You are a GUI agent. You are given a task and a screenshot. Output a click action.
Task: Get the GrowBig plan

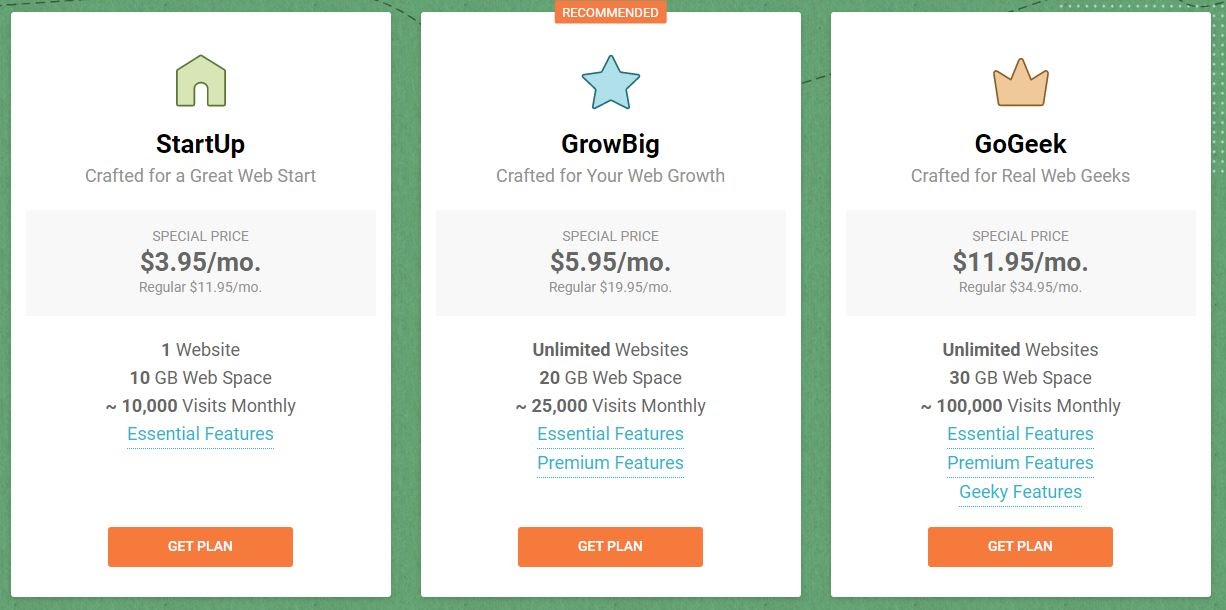(610, 547)
